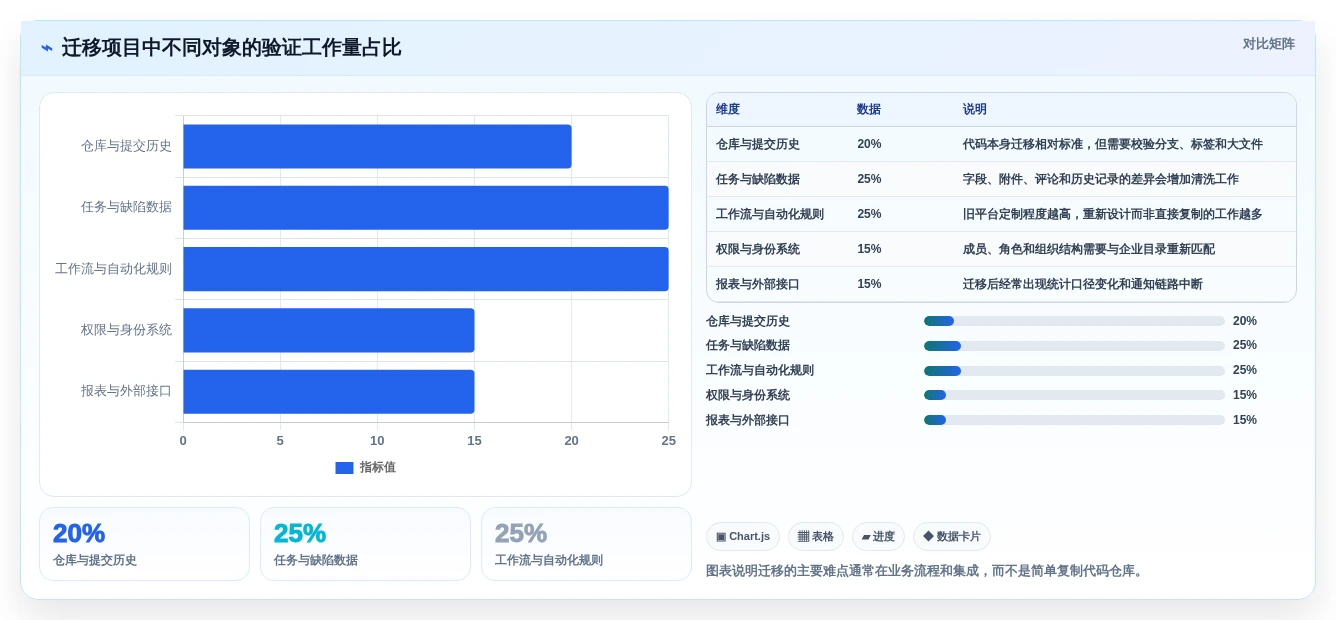Click the 数据卡片 tag chip
The height and width of the screenshot is (620, 1336).
[952, 536]
